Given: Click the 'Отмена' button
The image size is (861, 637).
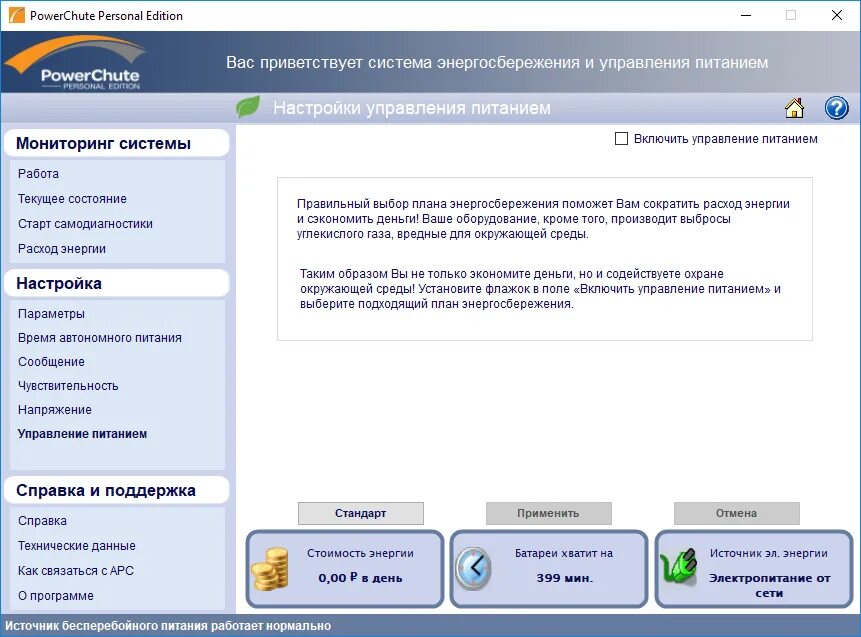Looking at the screenshot, I should click(x=736, y=513).
